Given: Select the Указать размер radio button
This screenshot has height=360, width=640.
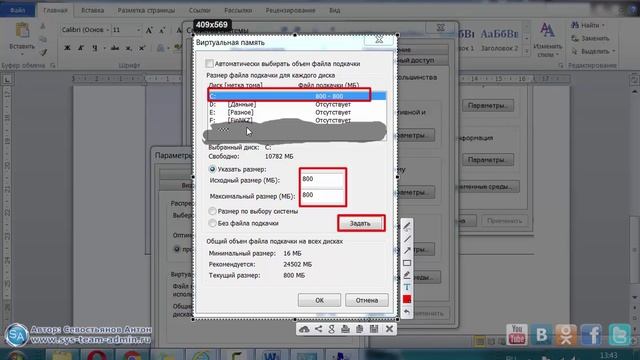Looking at the screenshot, I should click(x=212, y=169).
